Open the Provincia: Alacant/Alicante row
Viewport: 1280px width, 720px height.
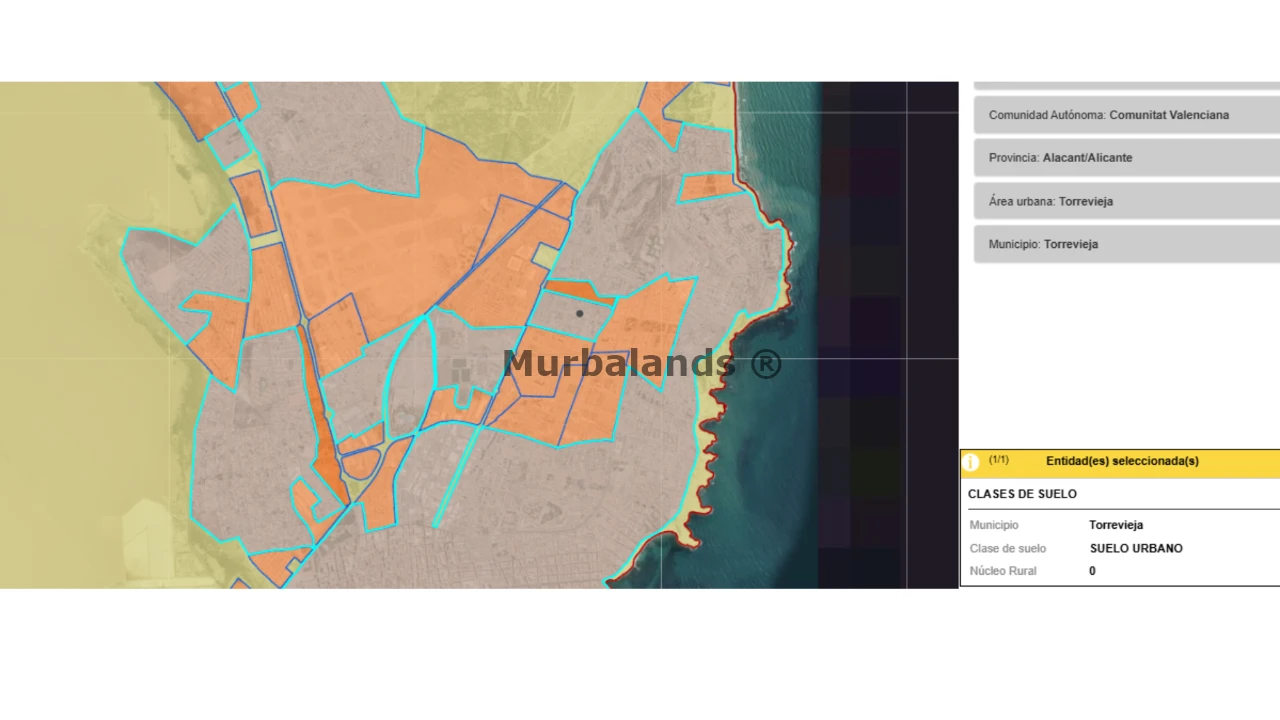pos(1126,158)
